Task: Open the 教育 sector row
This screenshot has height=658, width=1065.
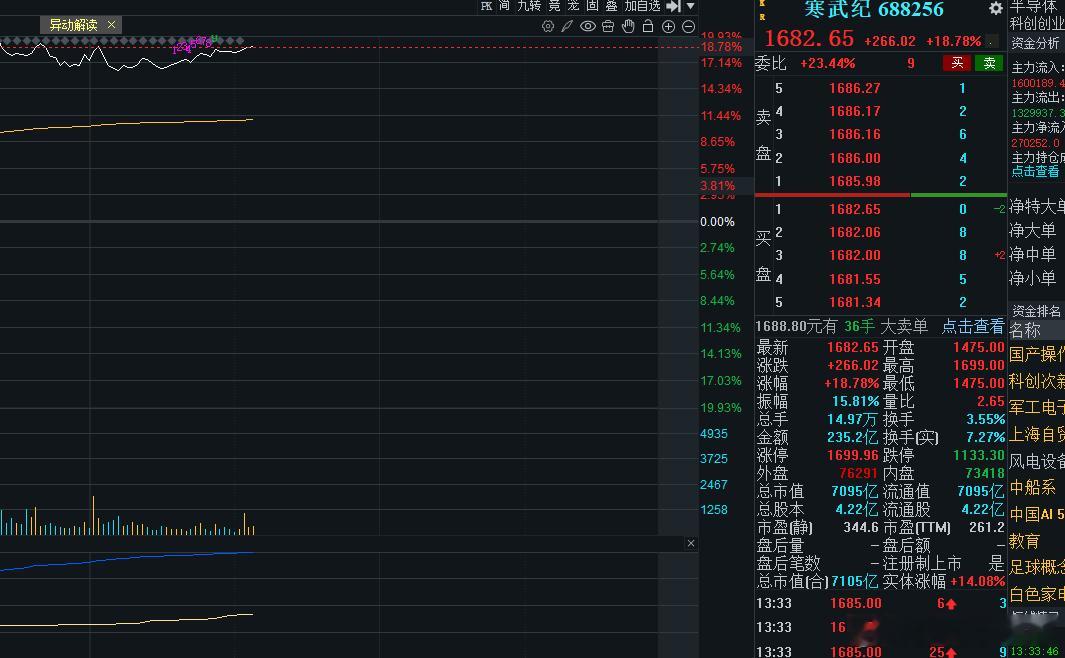Action: (x=1024, y=541)
